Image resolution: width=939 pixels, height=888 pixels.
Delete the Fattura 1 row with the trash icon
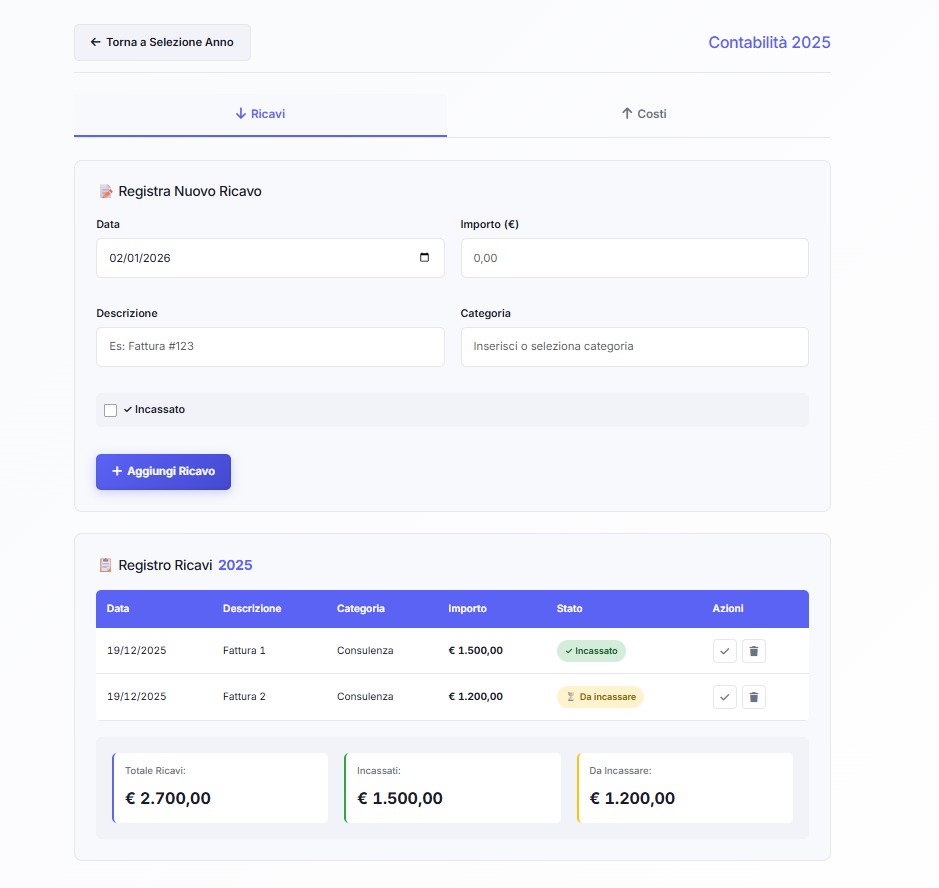pyautogui.click(x=754, y=651)
